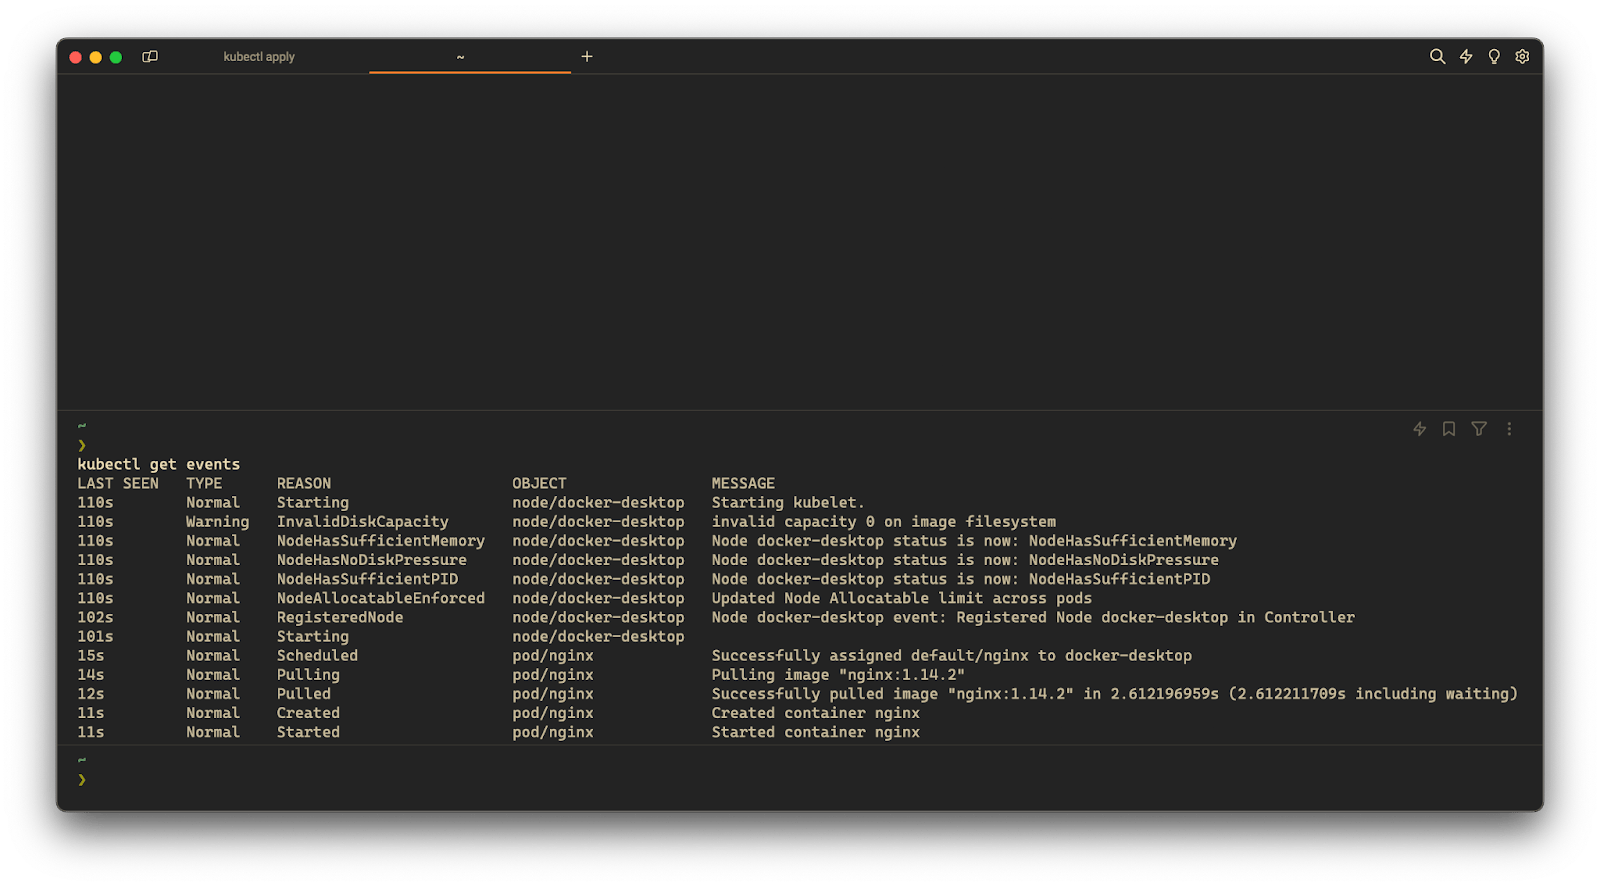
Task: Click the RegisteredNode event row
Action: pos(340,618)
